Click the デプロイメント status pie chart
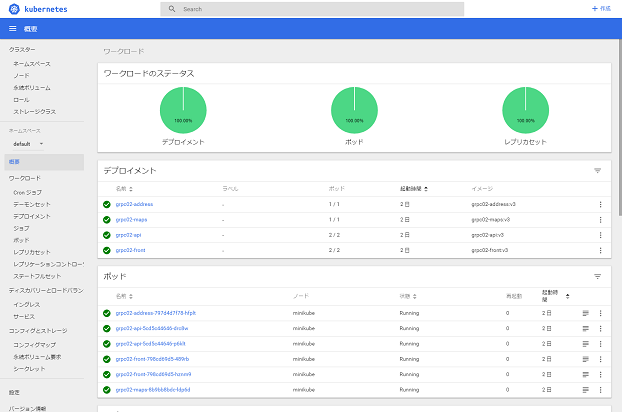Viewport: 622px width, 412px height. tap(183, 110)
